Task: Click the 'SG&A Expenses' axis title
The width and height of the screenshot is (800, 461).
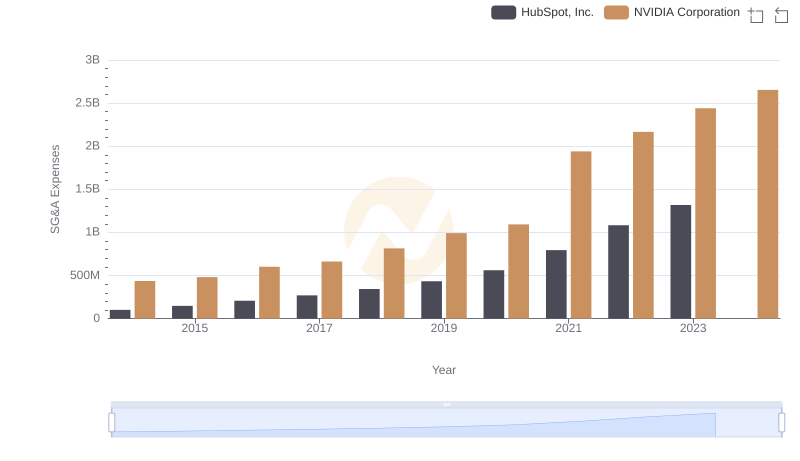Action: 55,189
